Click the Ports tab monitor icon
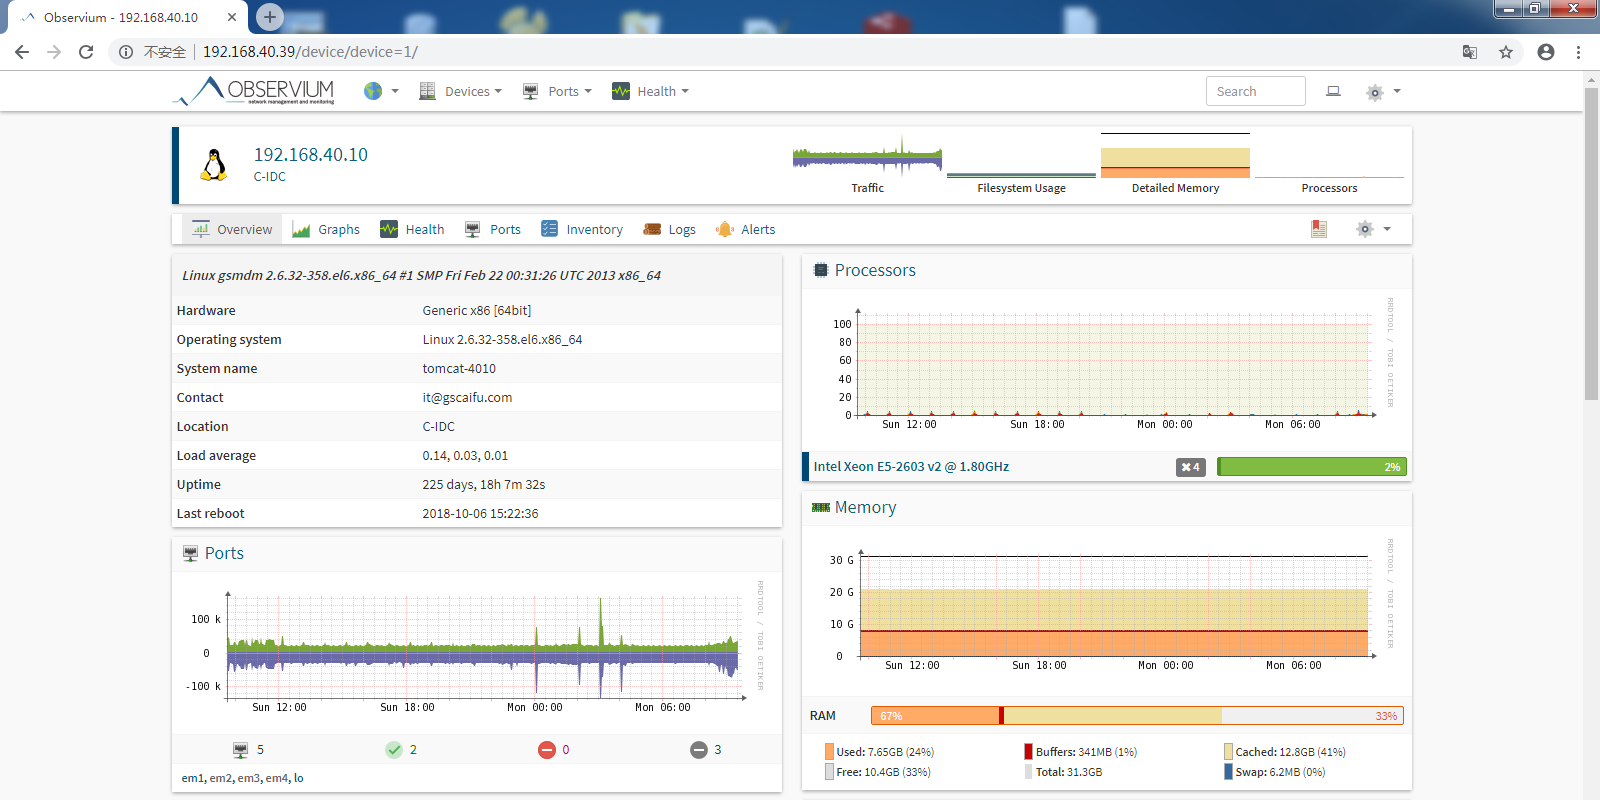Screen dimensions: 1600x800 pos(473,229)
